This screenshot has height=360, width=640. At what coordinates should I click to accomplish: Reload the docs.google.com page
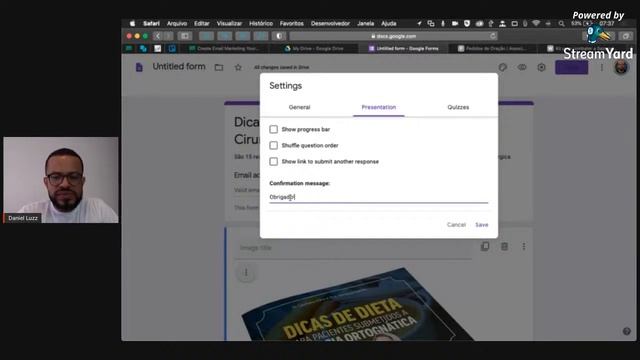tap(493, 36)
